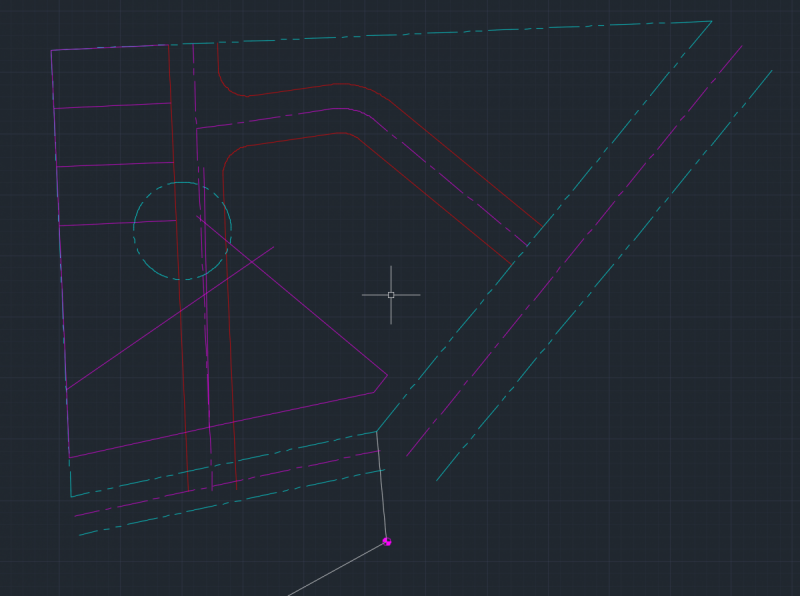
Task: Select the lowest cyan dashed line at the bottom left
Action: (232, 503)
